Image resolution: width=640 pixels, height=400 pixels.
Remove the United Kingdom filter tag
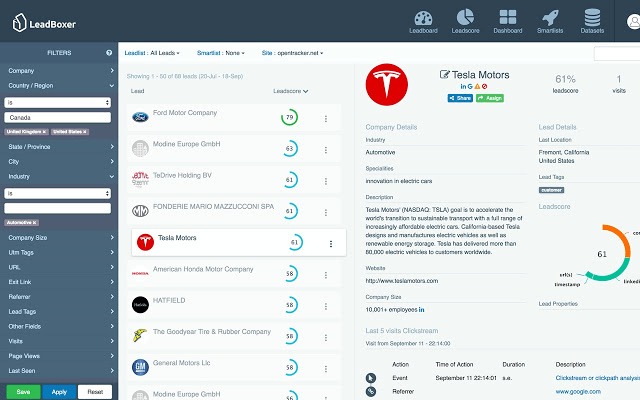(x=43, y=132)
